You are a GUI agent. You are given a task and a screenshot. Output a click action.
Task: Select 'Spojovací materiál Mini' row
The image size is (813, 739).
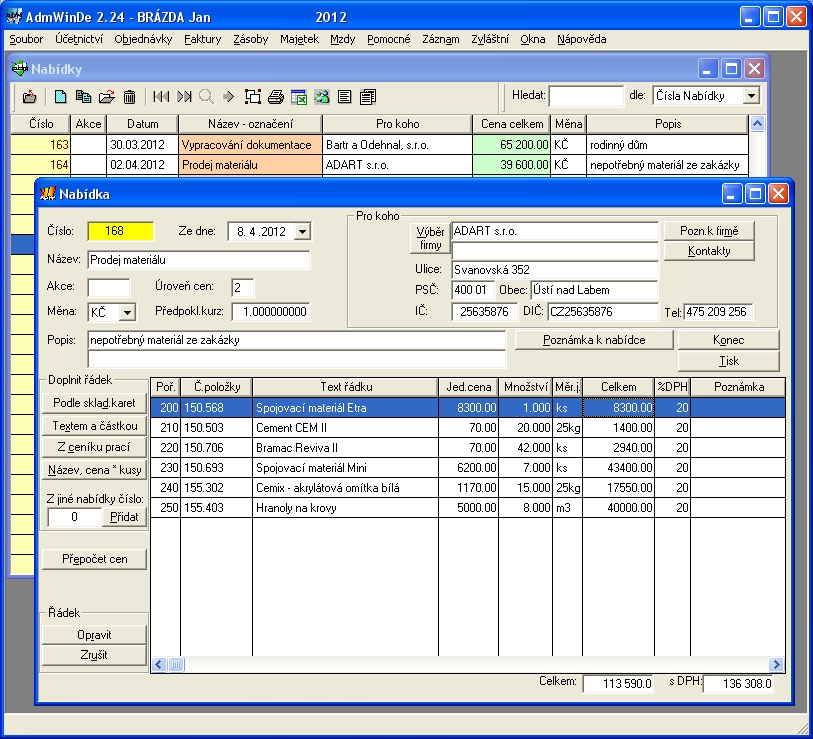coord(468,468)
